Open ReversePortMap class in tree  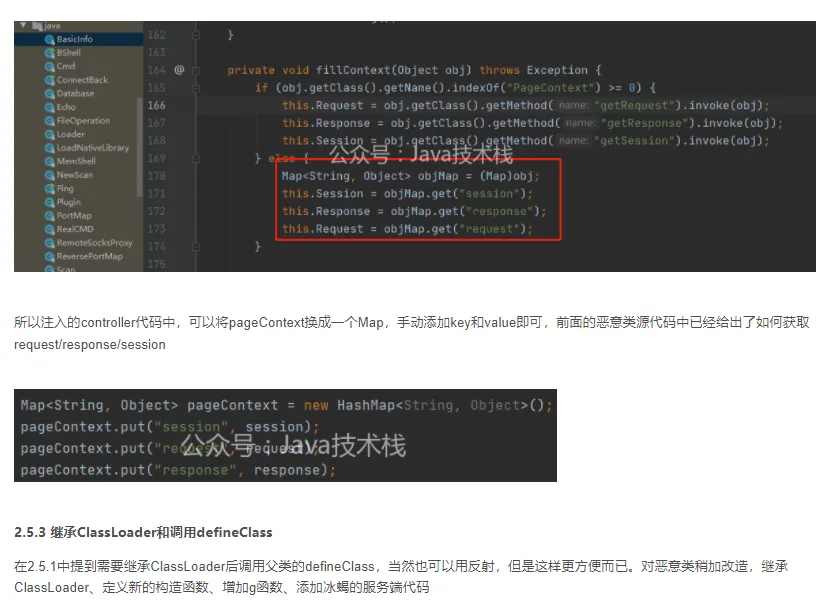[x=89, y=257]
